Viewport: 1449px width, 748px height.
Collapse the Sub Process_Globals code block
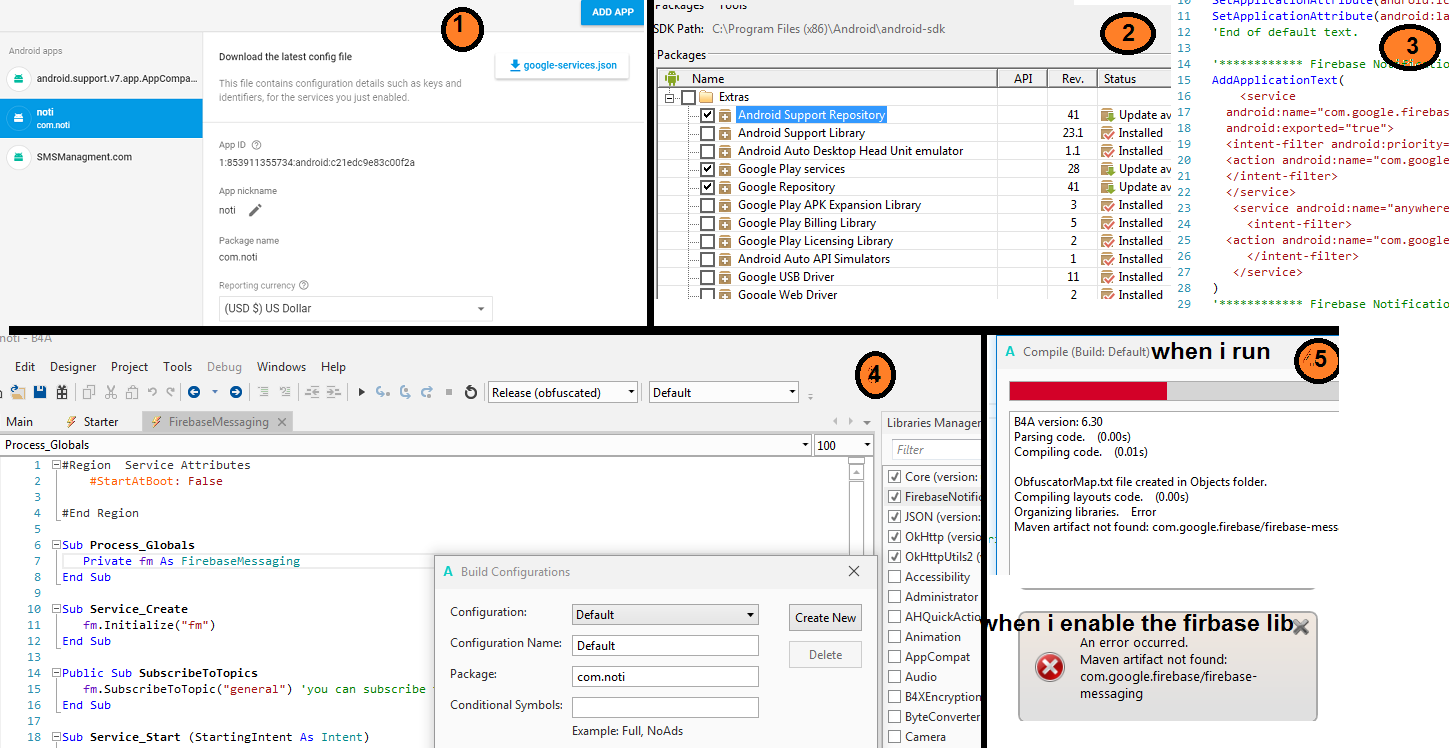pos(54,545)
